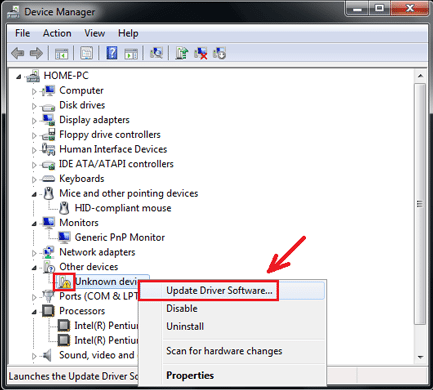433x390 pixels.
Task: Expand the Network adapters node
Action: point(34,253)
